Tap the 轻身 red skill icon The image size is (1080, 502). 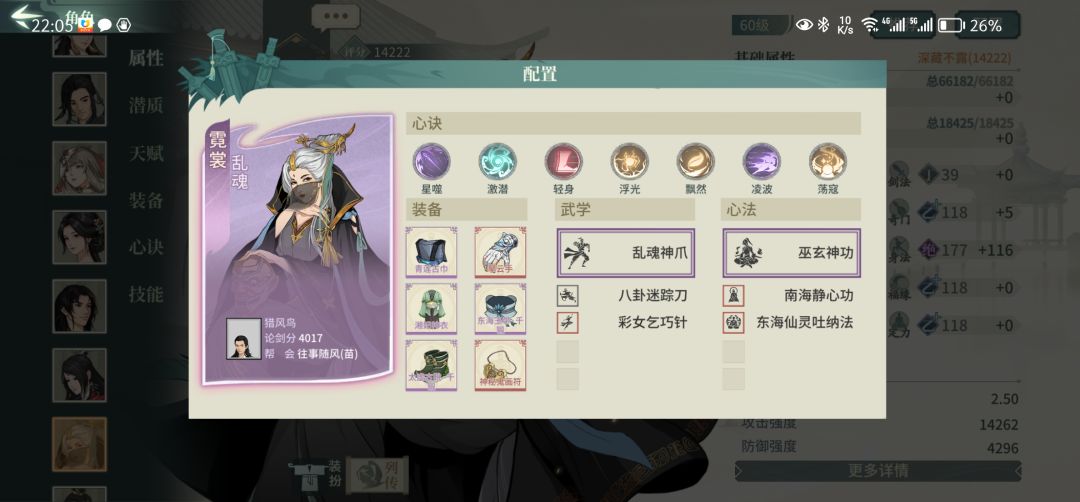(x=563, y=162)
